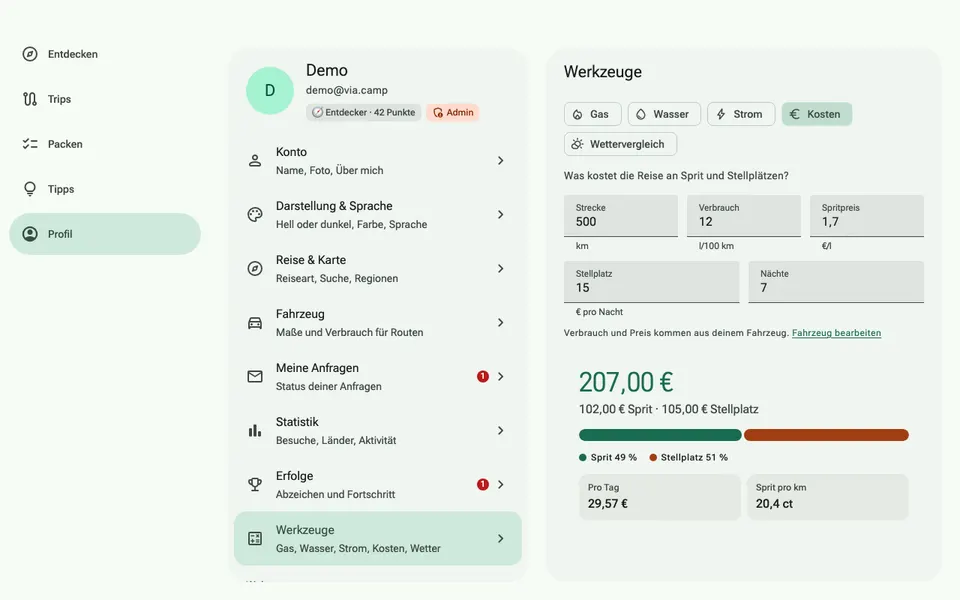Click the Fahrzeug car icon
Image resolution: width=960 pixels, height=600 pixels.
[255, 323]
